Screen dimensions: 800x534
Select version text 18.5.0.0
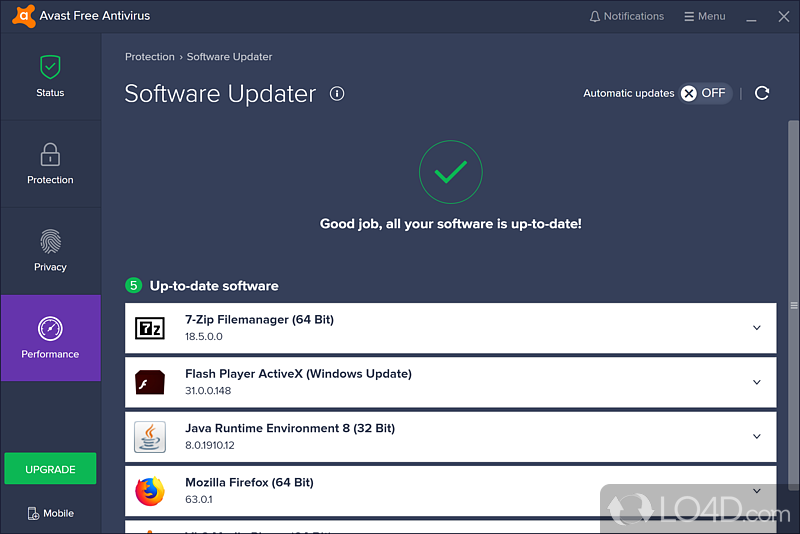[204, 337]
